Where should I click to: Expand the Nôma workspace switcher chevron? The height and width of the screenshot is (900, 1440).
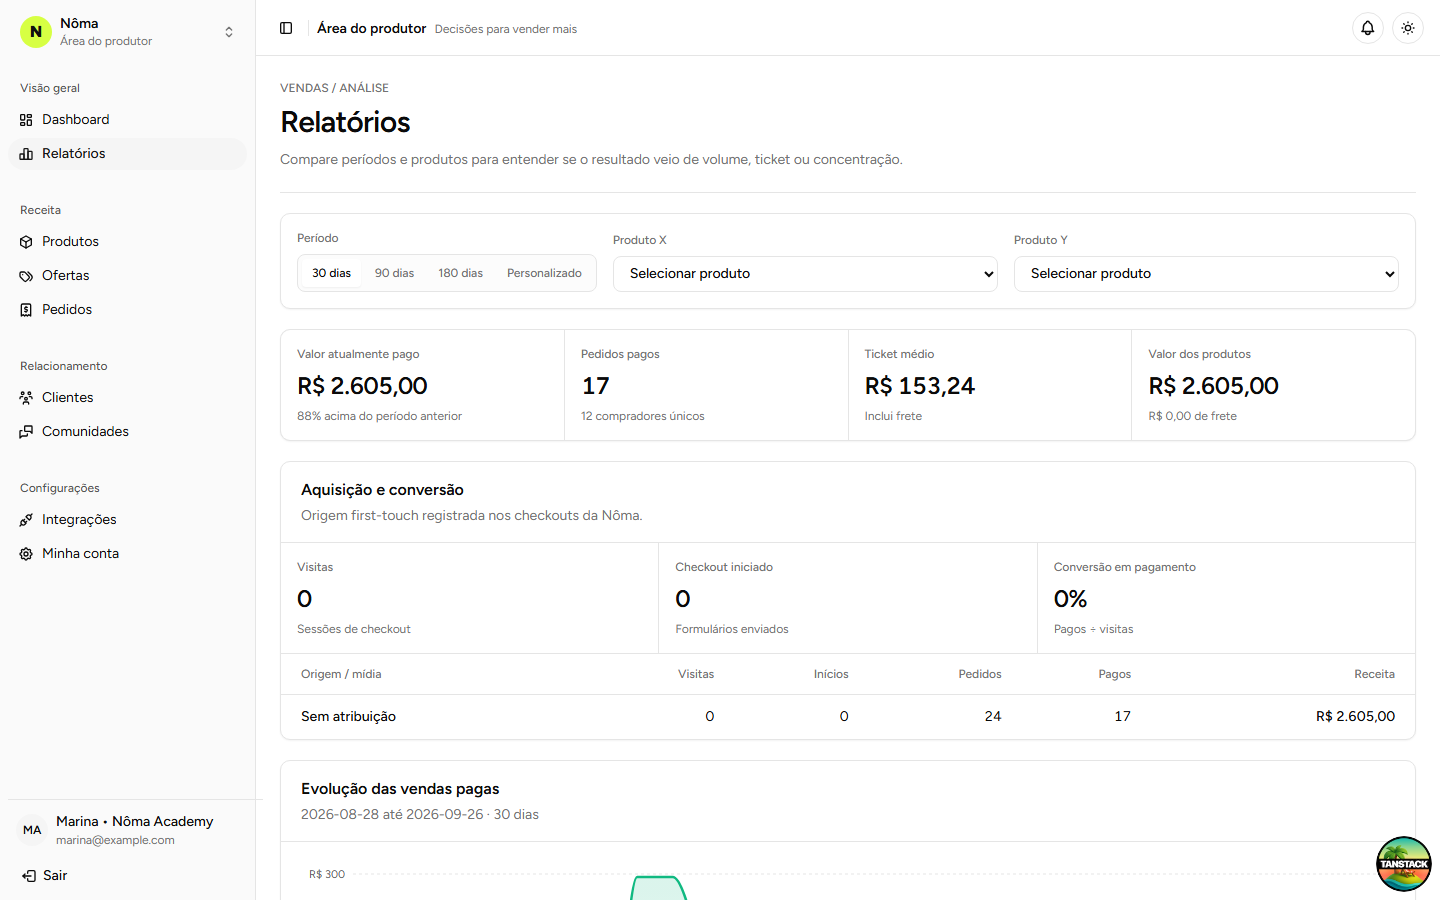click(229, 32)
